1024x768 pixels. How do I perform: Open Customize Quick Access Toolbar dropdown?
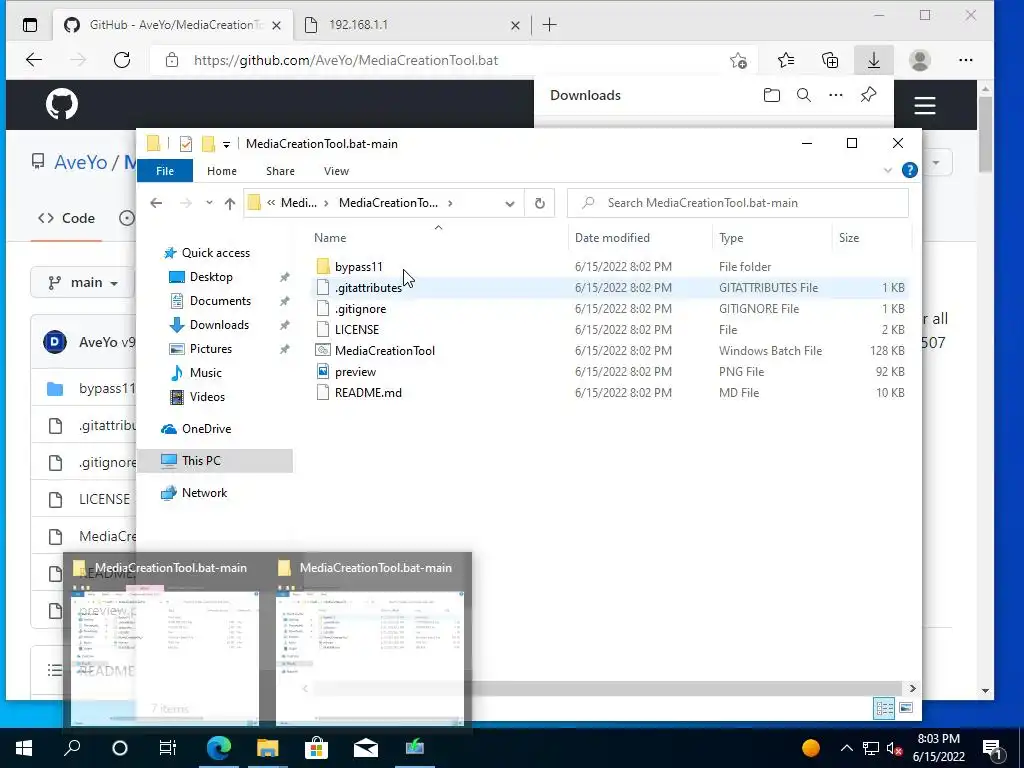[226, 144]
